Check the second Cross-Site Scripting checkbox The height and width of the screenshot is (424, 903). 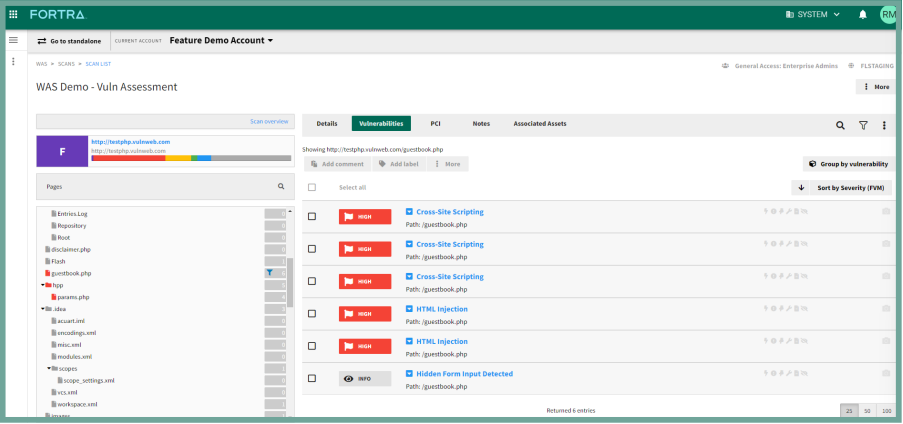pyautogui.click(x=312, y=249)
